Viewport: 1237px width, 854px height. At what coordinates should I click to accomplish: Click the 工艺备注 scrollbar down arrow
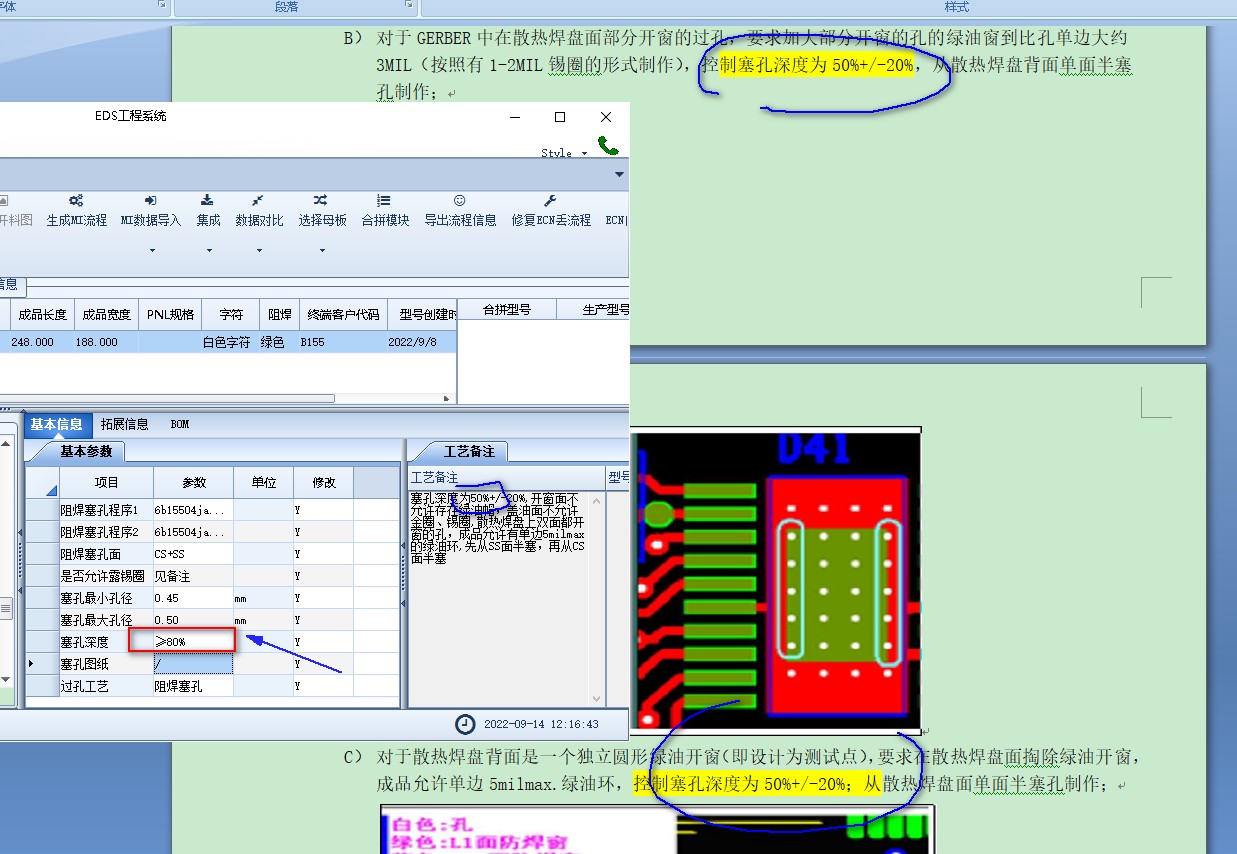pyautogui.click(x=597, y=699)
